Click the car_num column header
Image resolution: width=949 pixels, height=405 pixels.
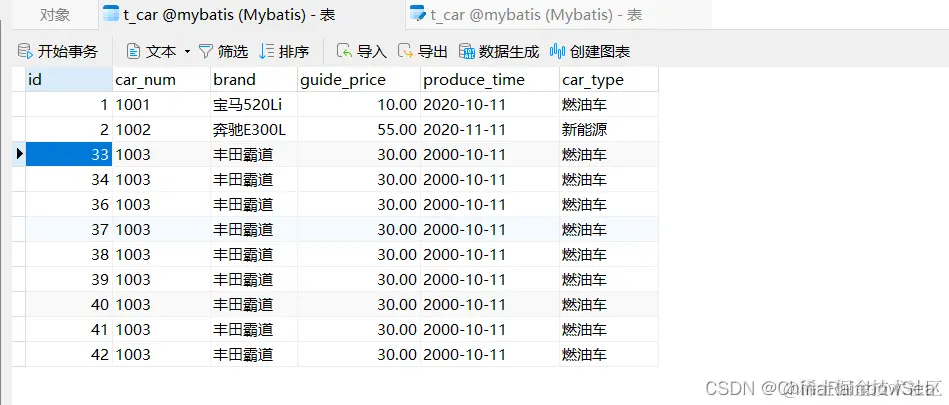point(161,79)
